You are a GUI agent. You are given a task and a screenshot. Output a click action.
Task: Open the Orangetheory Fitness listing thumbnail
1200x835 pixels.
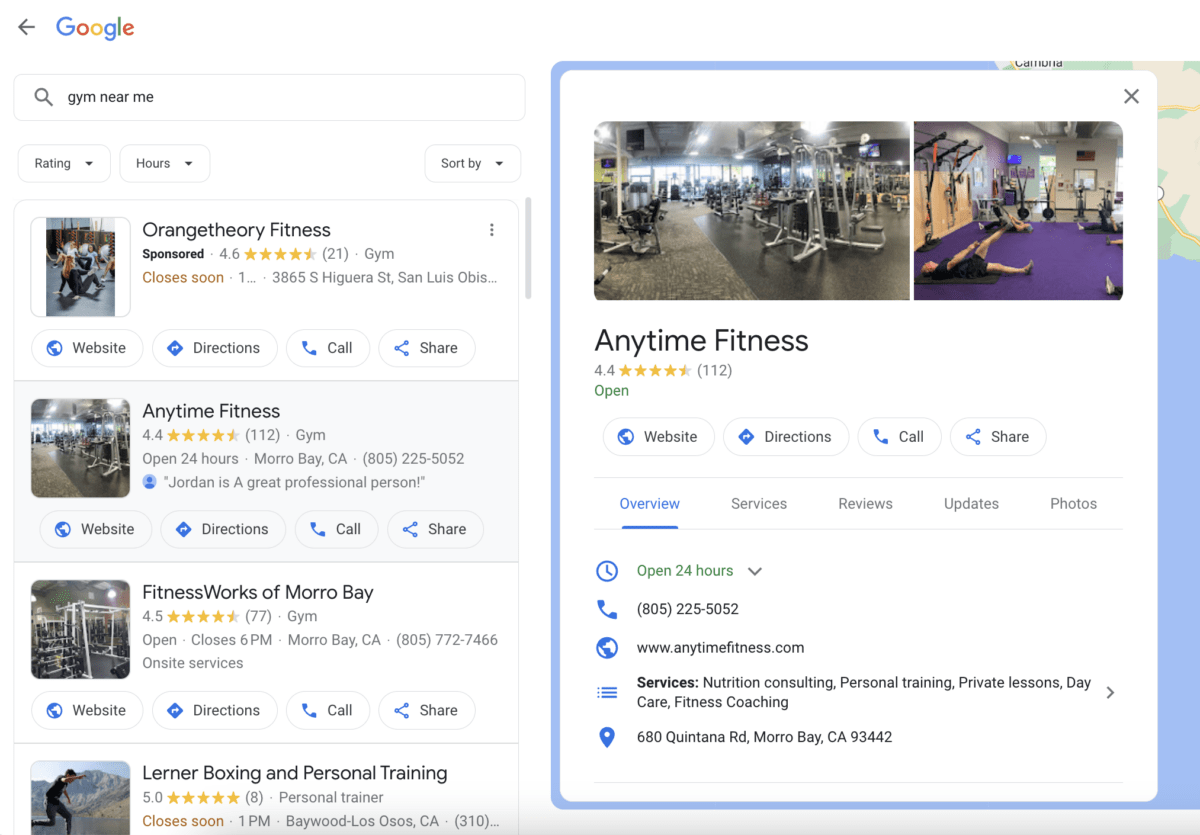click(80, 267)
